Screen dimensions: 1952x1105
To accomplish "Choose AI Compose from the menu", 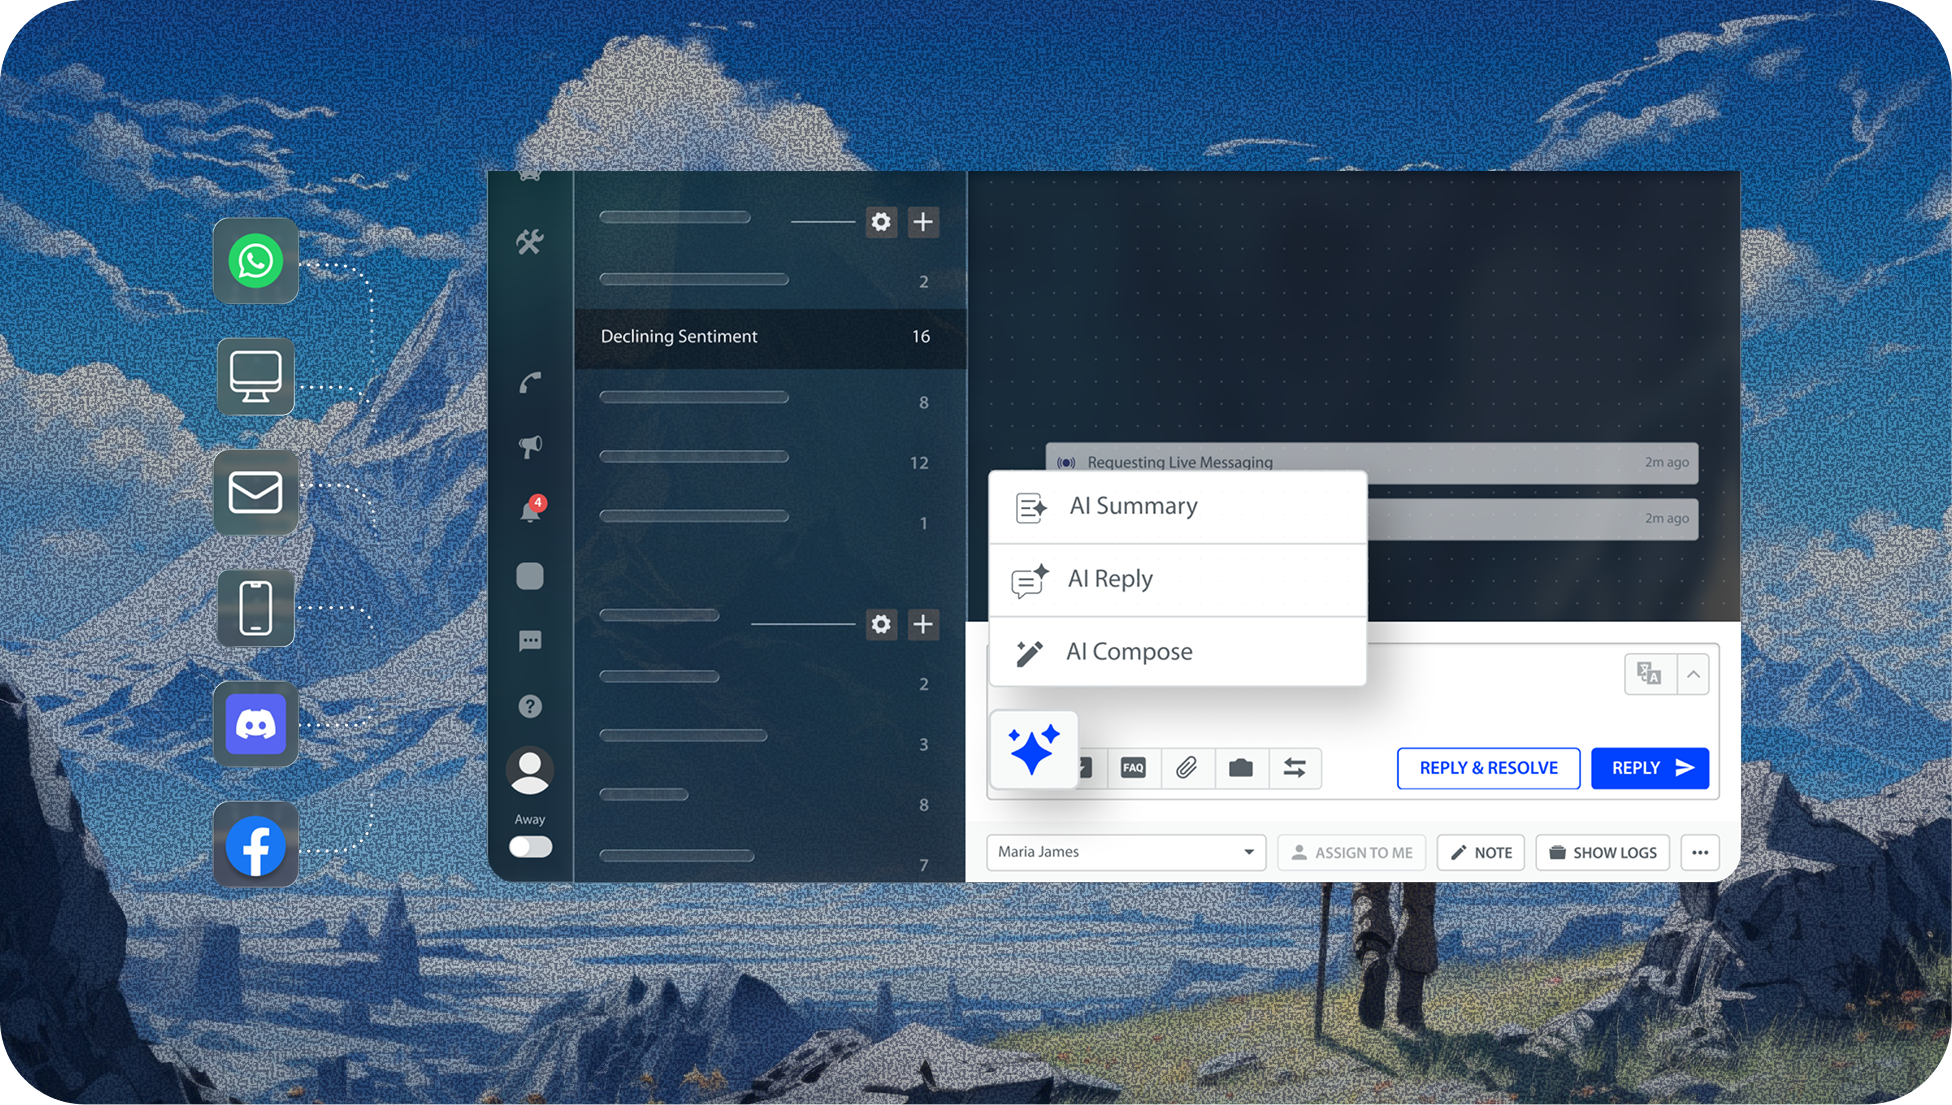I will click(x=1178, y=652).
